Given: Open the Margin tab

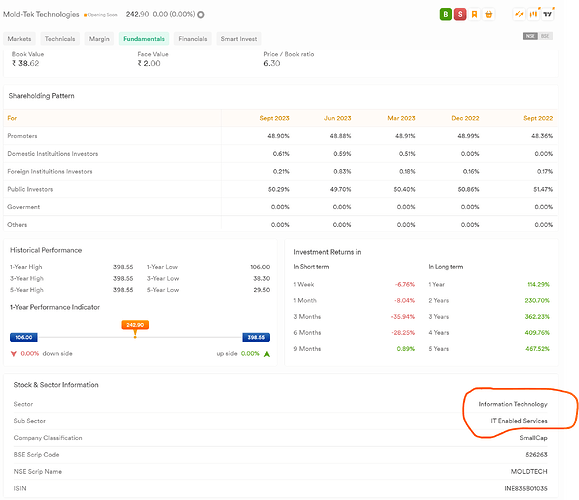Looking at the screenshot, I should (x=99, y=39).
